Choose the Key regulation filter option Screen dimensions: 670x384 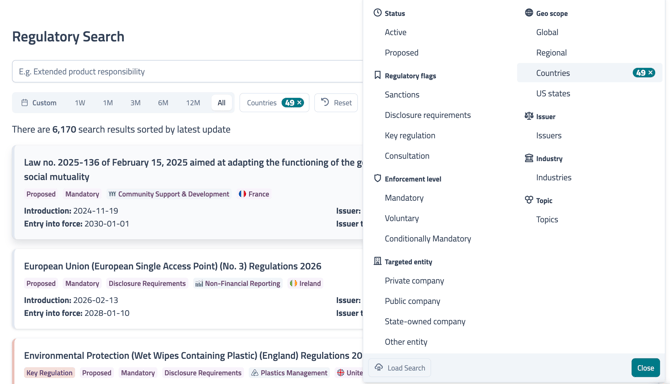coord(410,135)
